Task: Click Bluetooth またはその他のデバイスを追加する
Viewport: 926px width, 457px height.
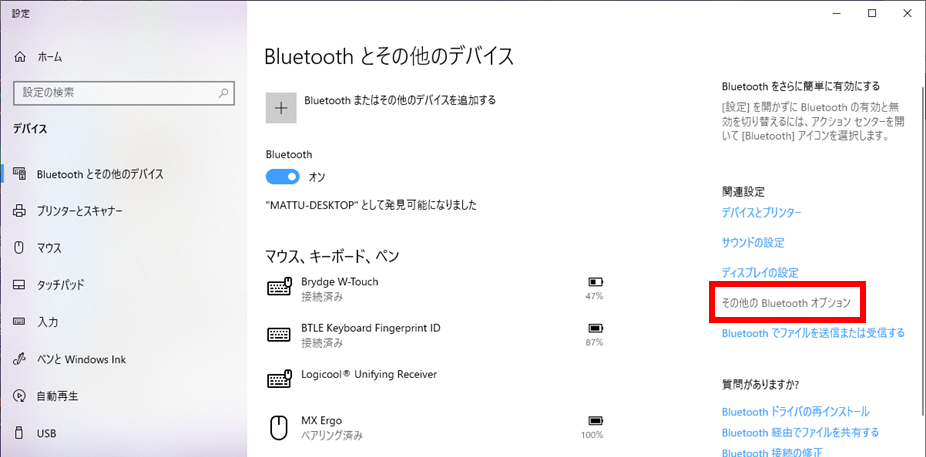Action: (400, 100)
